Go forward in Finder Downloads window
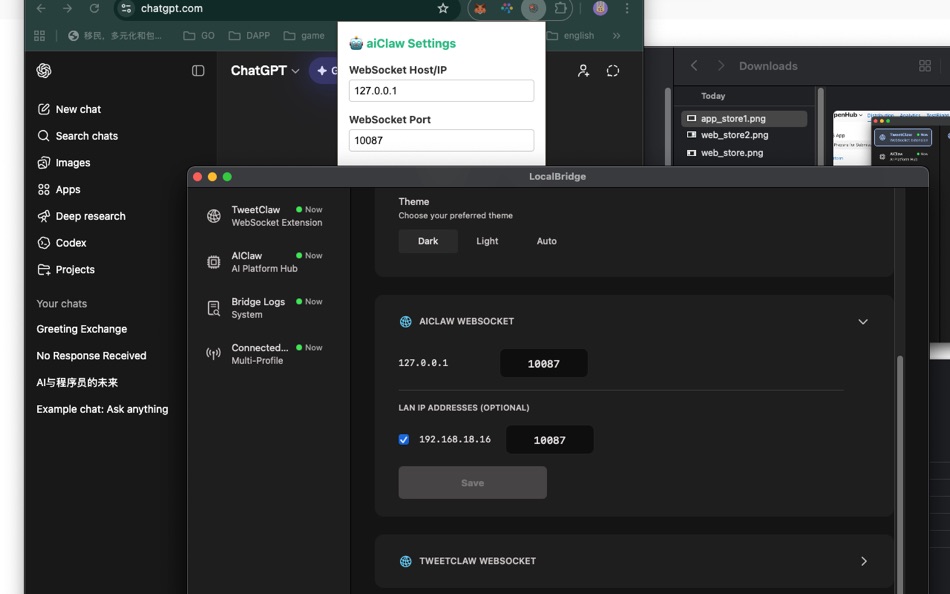This screenshot has width=950, height=594. (720, 65)
